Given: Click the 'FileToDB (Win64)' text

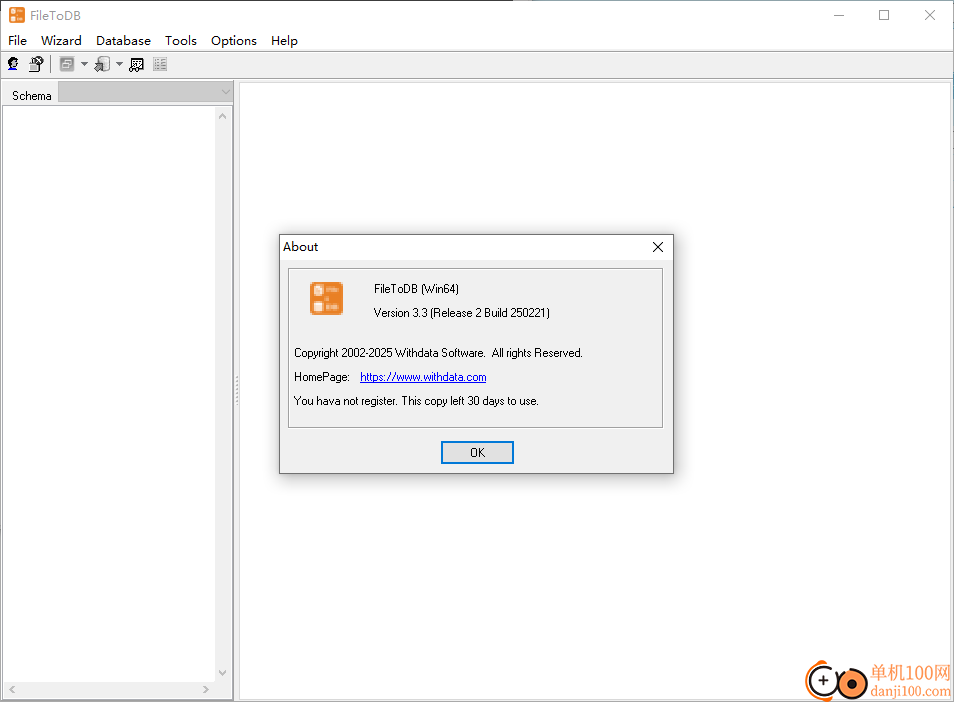Looking at the screenshot, I should coord(416,289).
